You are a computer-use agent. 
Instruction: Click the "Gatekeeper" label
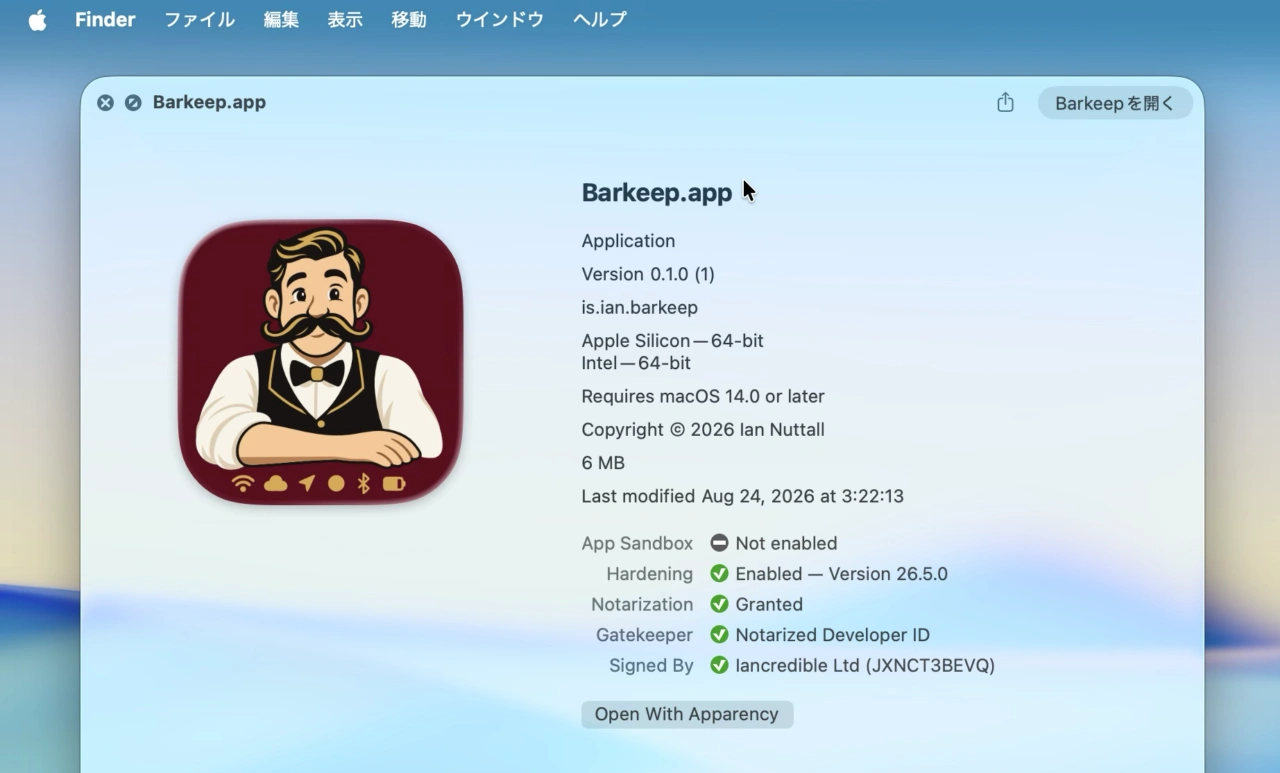pos(644,635)
